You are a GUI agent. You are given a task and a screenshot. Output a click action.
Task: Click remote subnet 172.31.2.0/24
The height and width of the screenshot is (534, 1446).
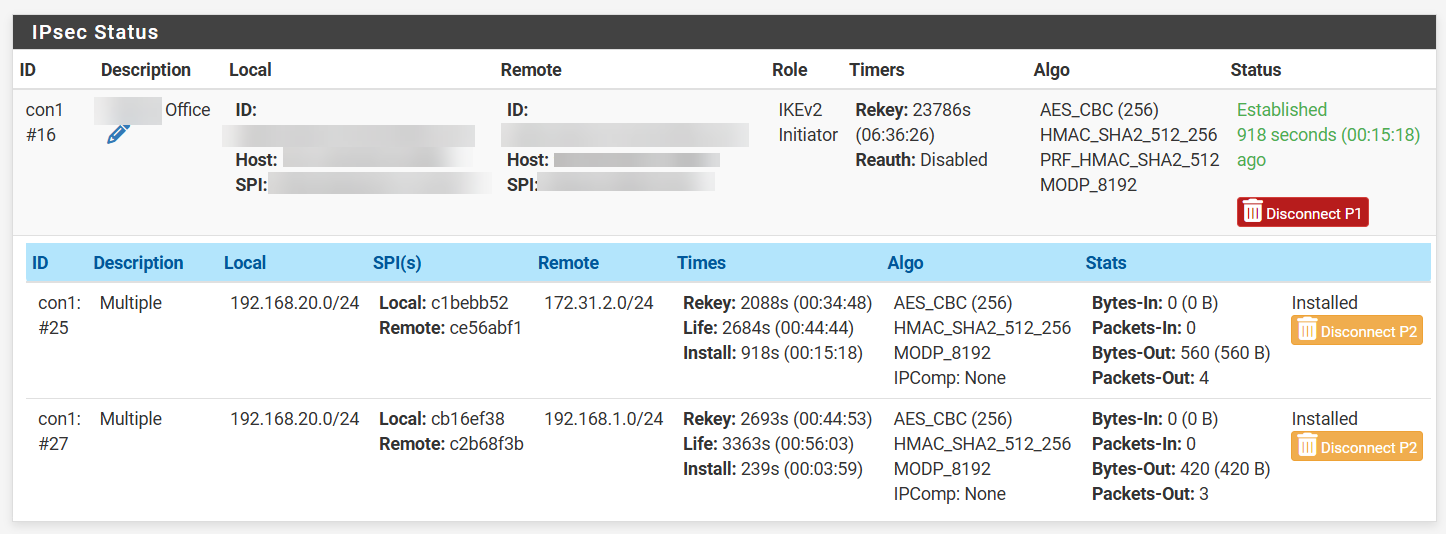coord(598,303)
